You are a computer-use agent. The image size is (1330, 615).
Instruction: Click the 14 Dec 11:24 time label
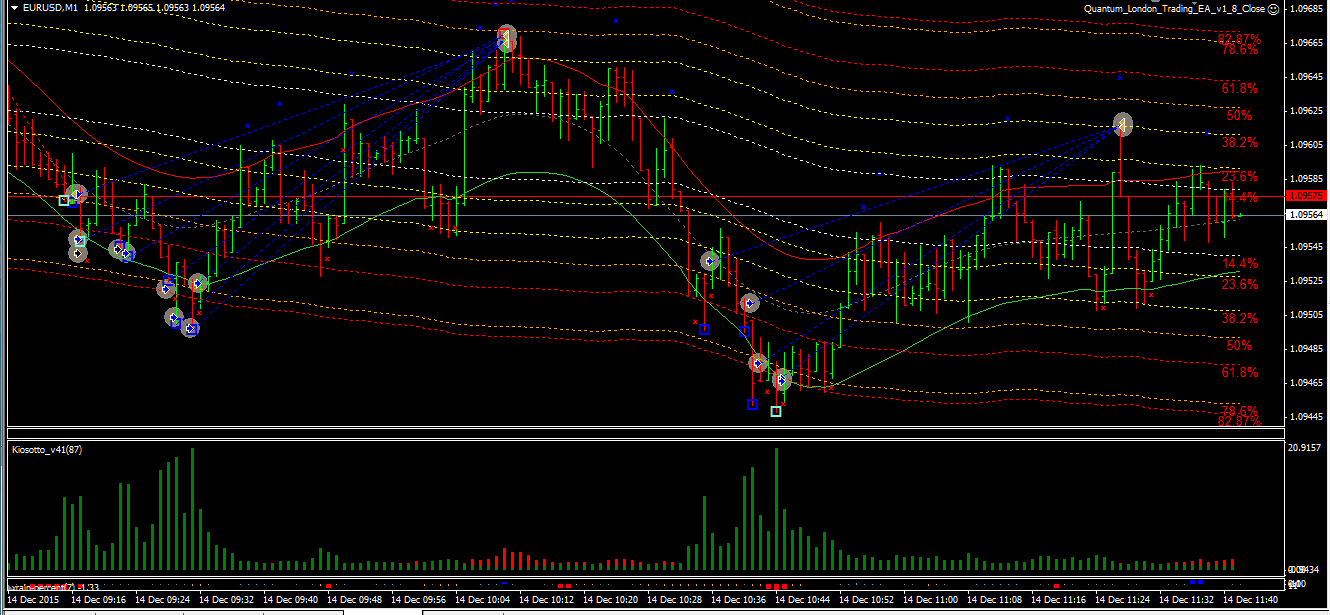1122,600
